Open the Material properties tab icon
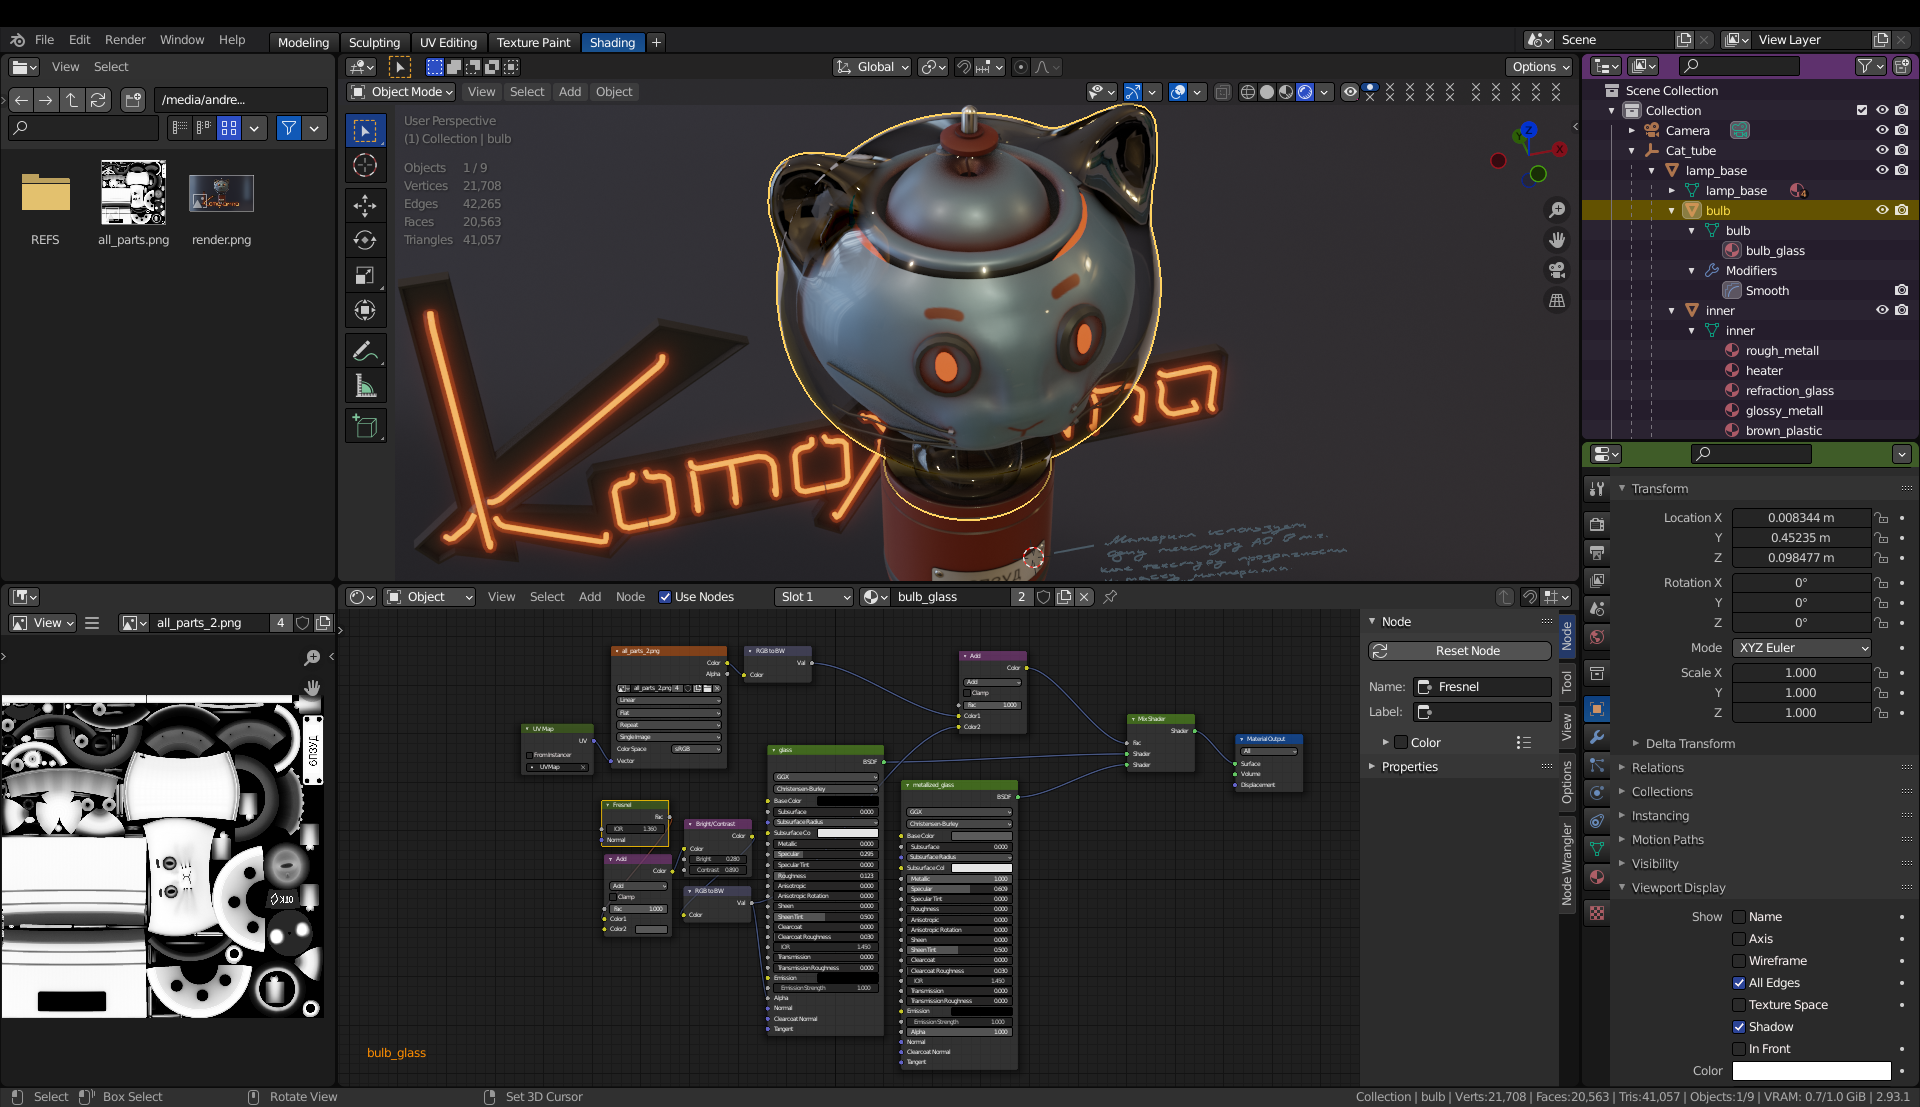Viewport: 1920px width, 1107px height. [1597, 877]
